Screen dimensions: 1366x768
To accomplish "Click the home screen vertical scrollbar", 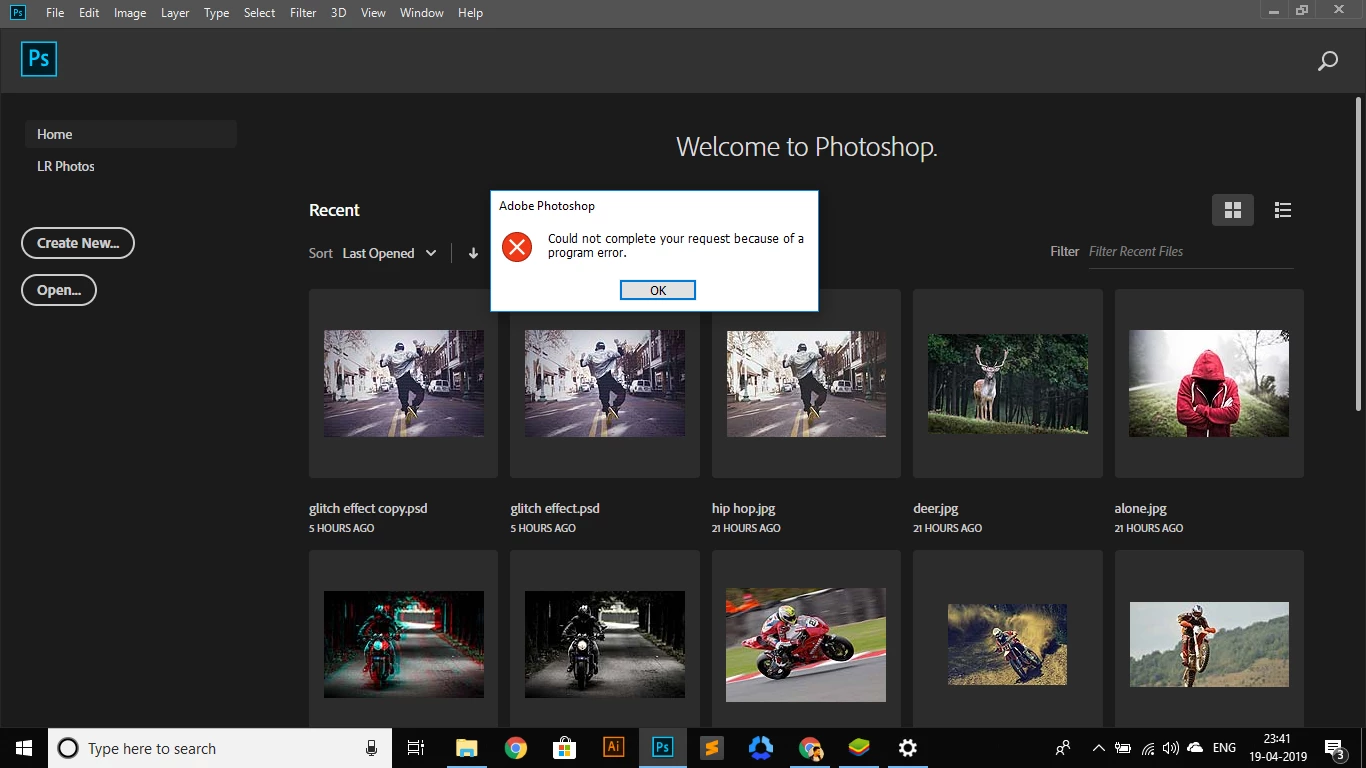I will tap(1358, 254).
